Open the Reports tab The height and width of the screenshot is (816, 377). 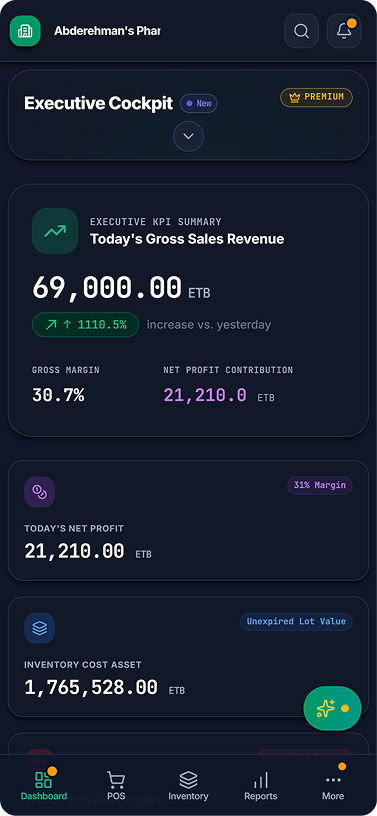(x=261, y=785)
